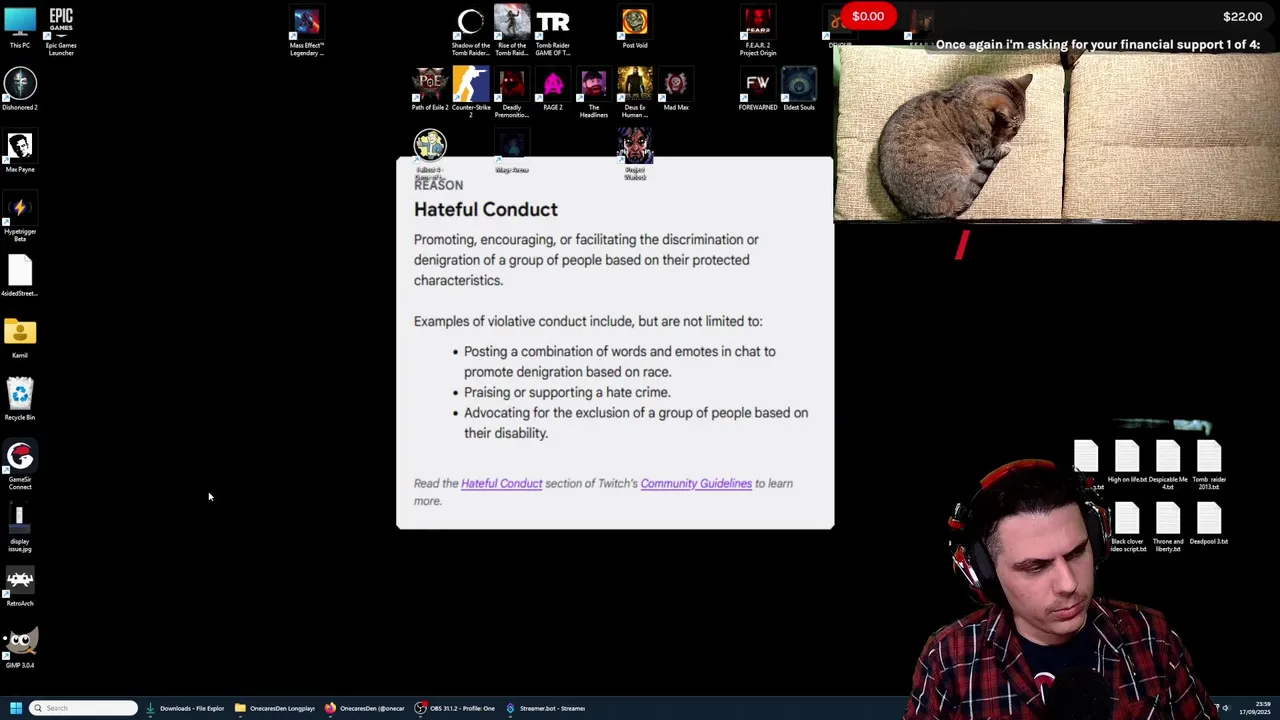This screenshot has width=1280, height=720.
Task: Select the Deus Ex Human Revolution icon
Action: pyautogui.click(x=635, y=93)
